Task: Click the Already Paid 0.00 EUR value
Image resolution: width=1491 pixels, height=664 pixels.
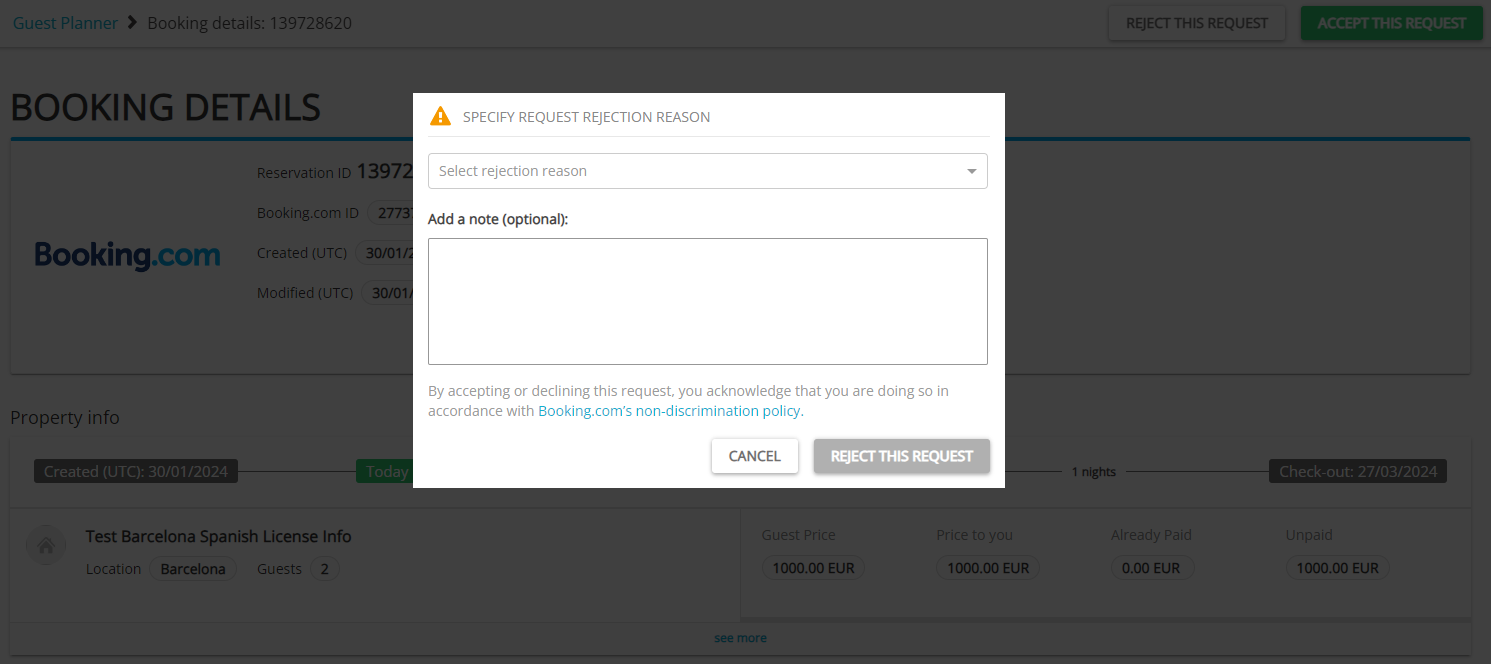Action: click(1152, 568)
